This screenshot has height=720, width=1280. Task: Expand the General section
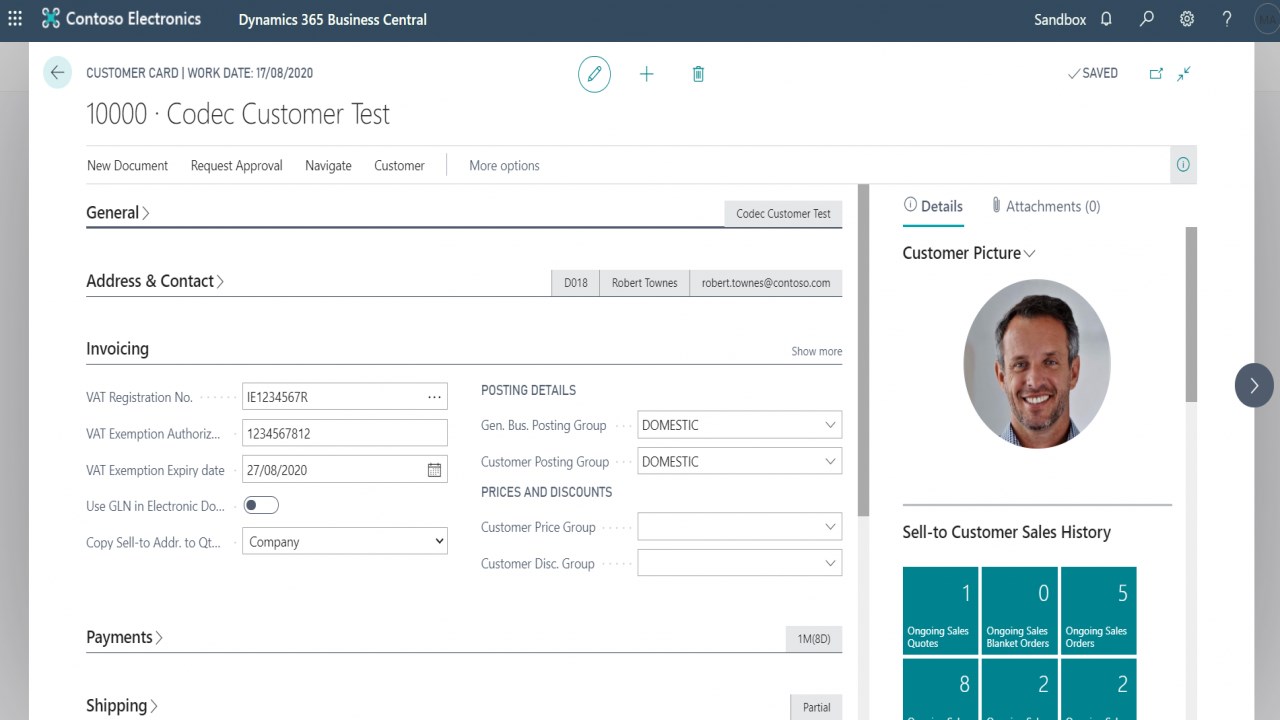point(118,213)
